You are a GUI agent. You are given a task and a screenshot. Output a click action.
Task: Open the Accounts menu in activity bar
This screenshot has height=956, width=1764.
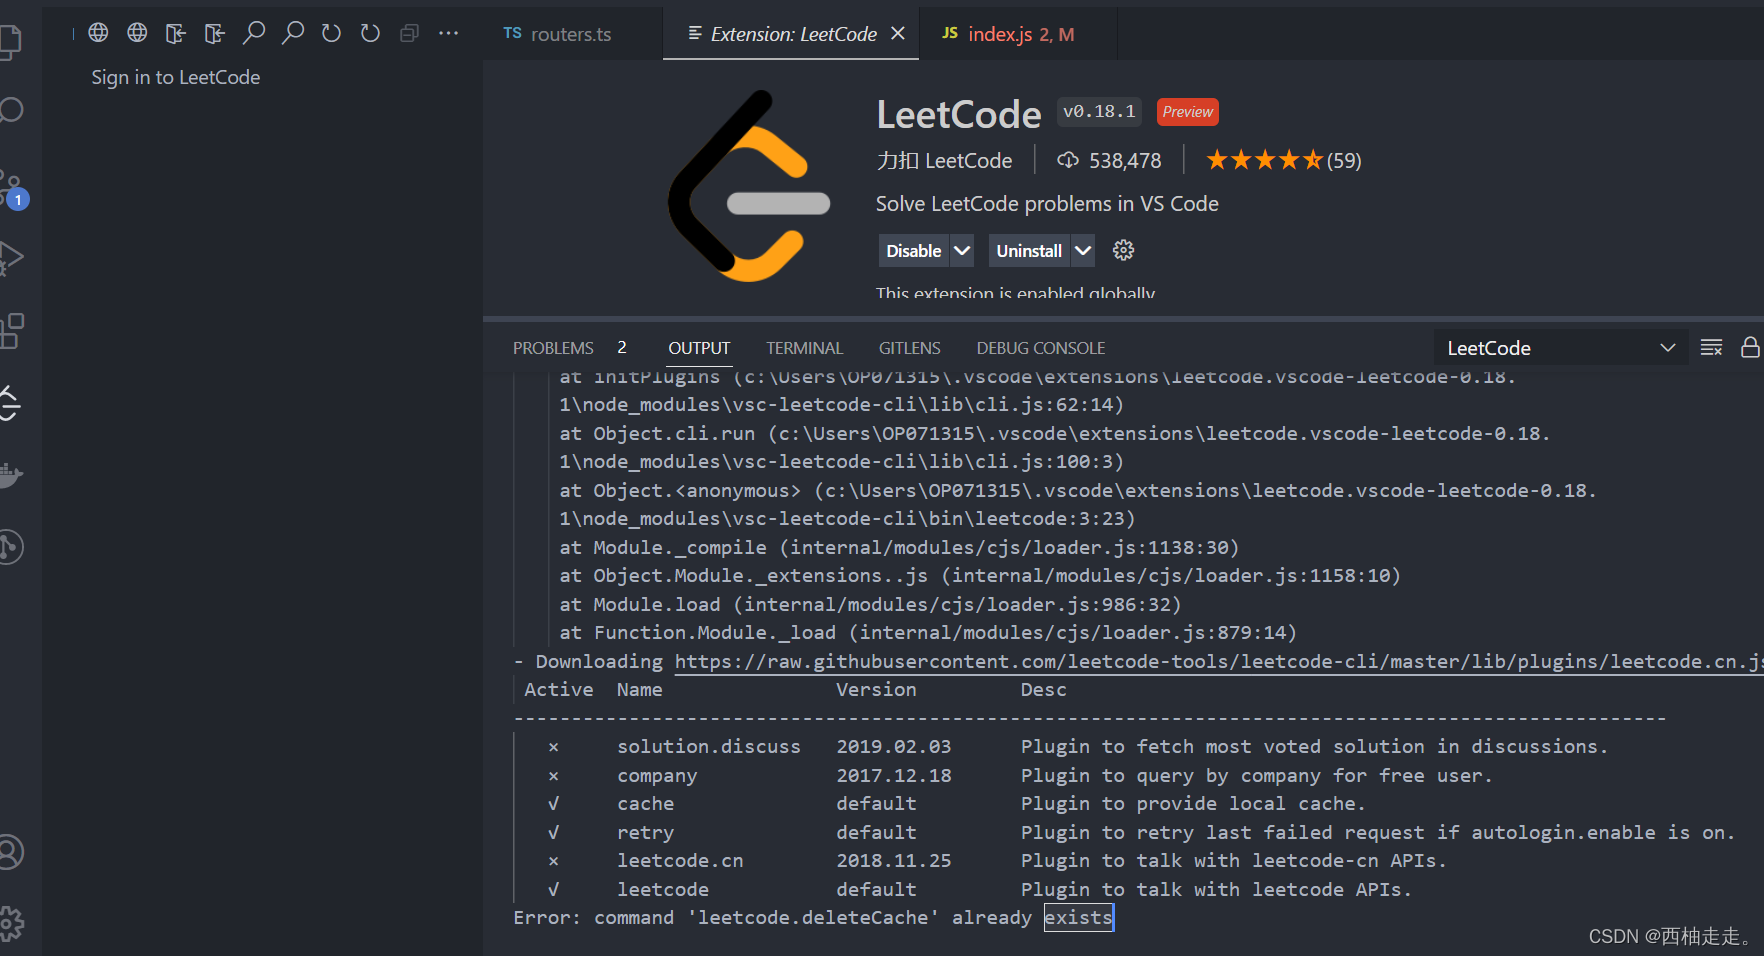pyautogui.click(x=10, y=852)
